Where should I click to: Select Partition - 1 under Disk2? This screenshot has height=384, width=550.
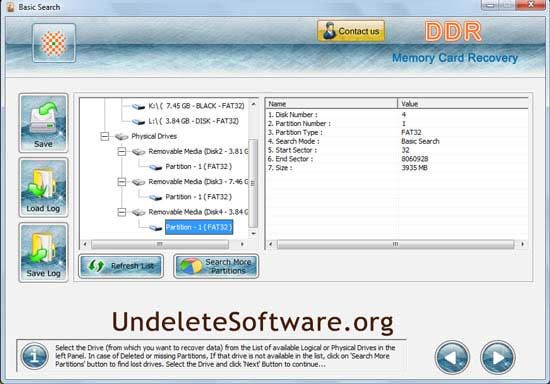[199, 167]
